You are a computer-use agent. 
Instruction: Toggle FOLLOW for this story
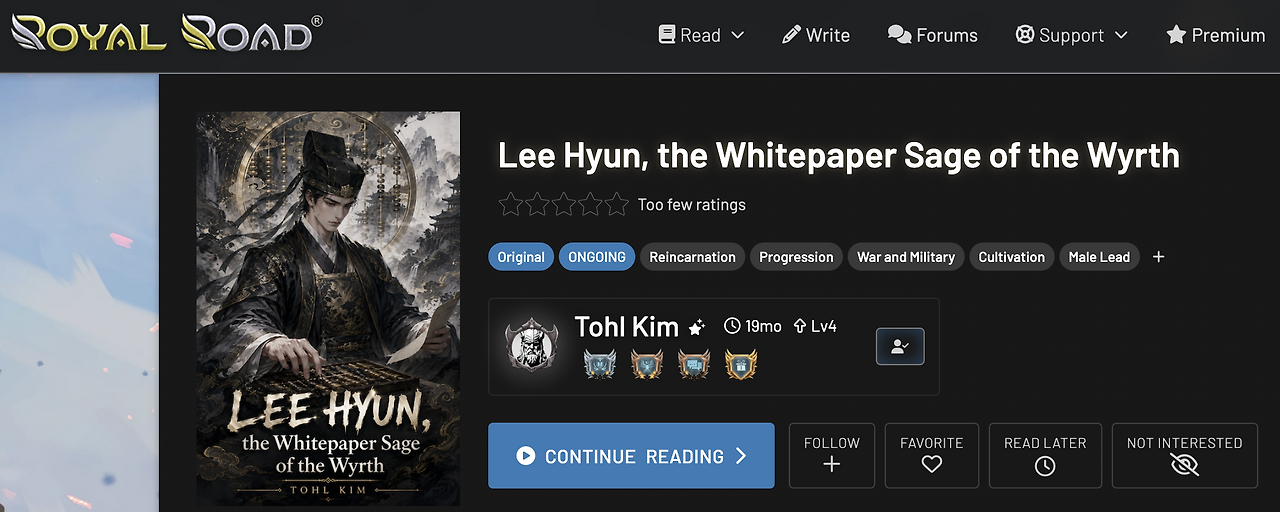point(832,456)
